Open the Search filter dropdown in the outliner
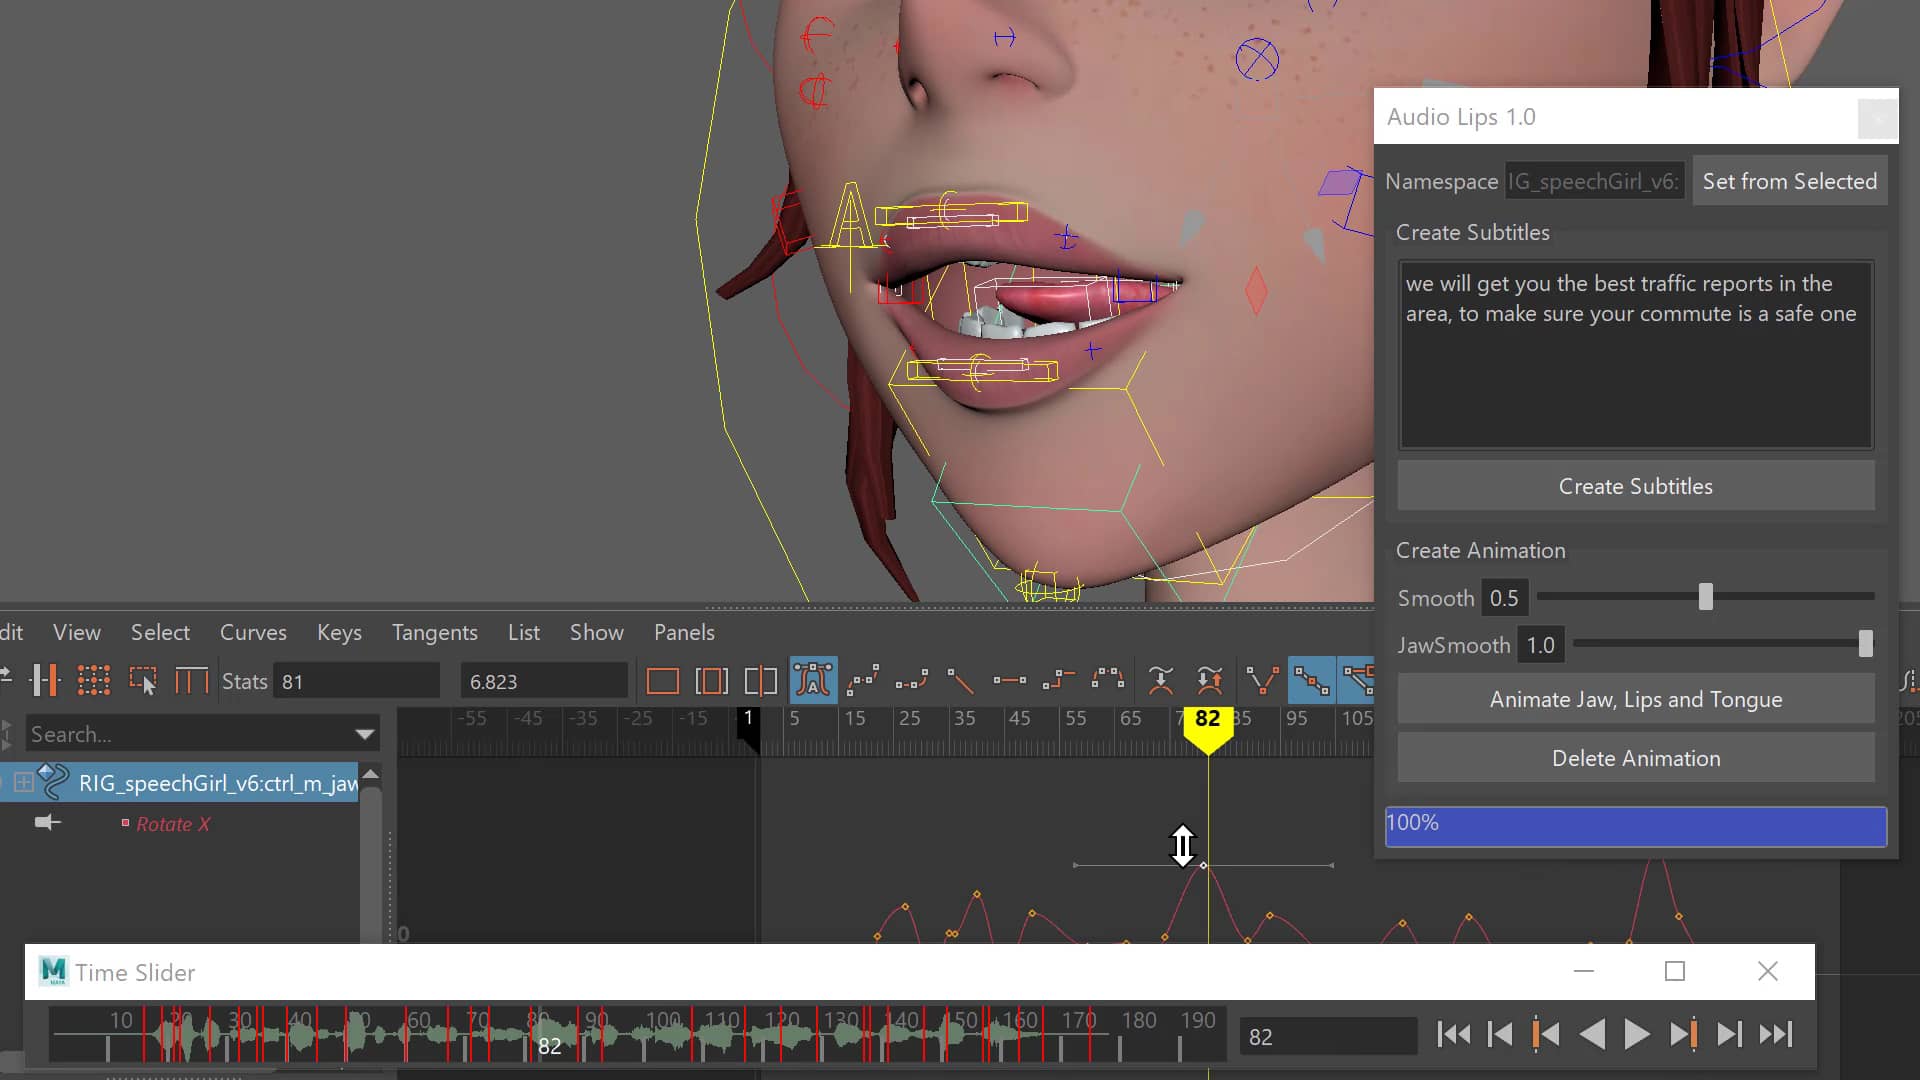Image resolution: width=1920 pixels, height=1080 pixels. tap(362, 733)
